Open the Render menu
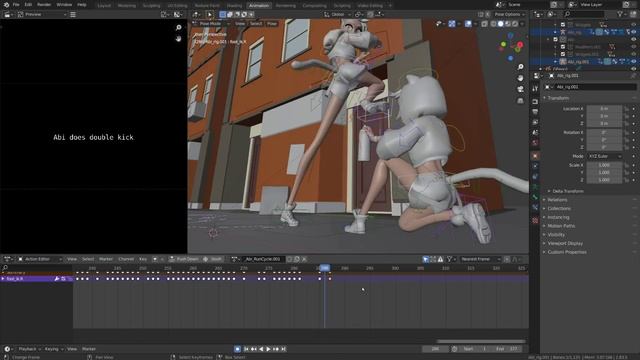This screenshot has width=640, height=360. [x=44, y=5]
